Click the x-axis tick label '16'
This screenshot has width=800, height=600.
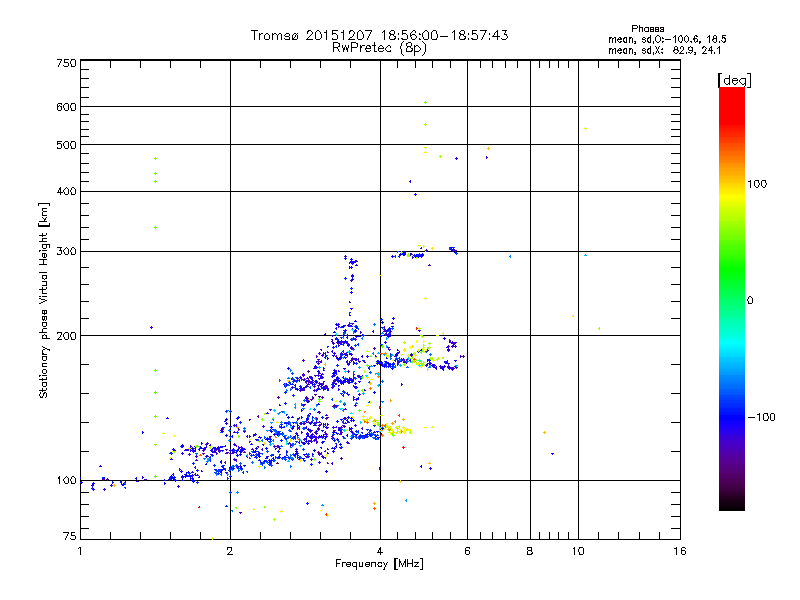[x=680, y=551]
